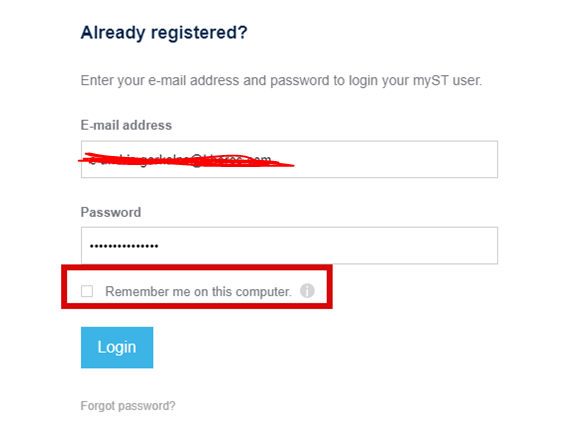Click the red highlight box around Remember me

[197, 287]
